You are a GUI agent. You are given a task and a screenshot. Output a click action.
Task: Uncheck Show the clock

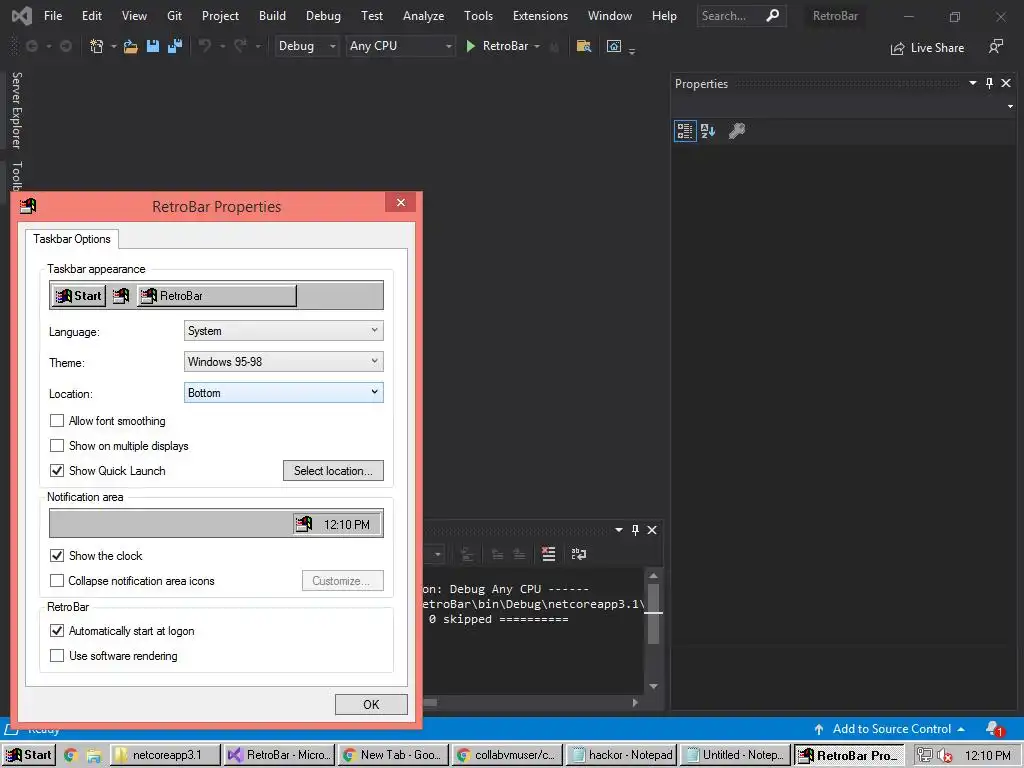tap(57, 555)
